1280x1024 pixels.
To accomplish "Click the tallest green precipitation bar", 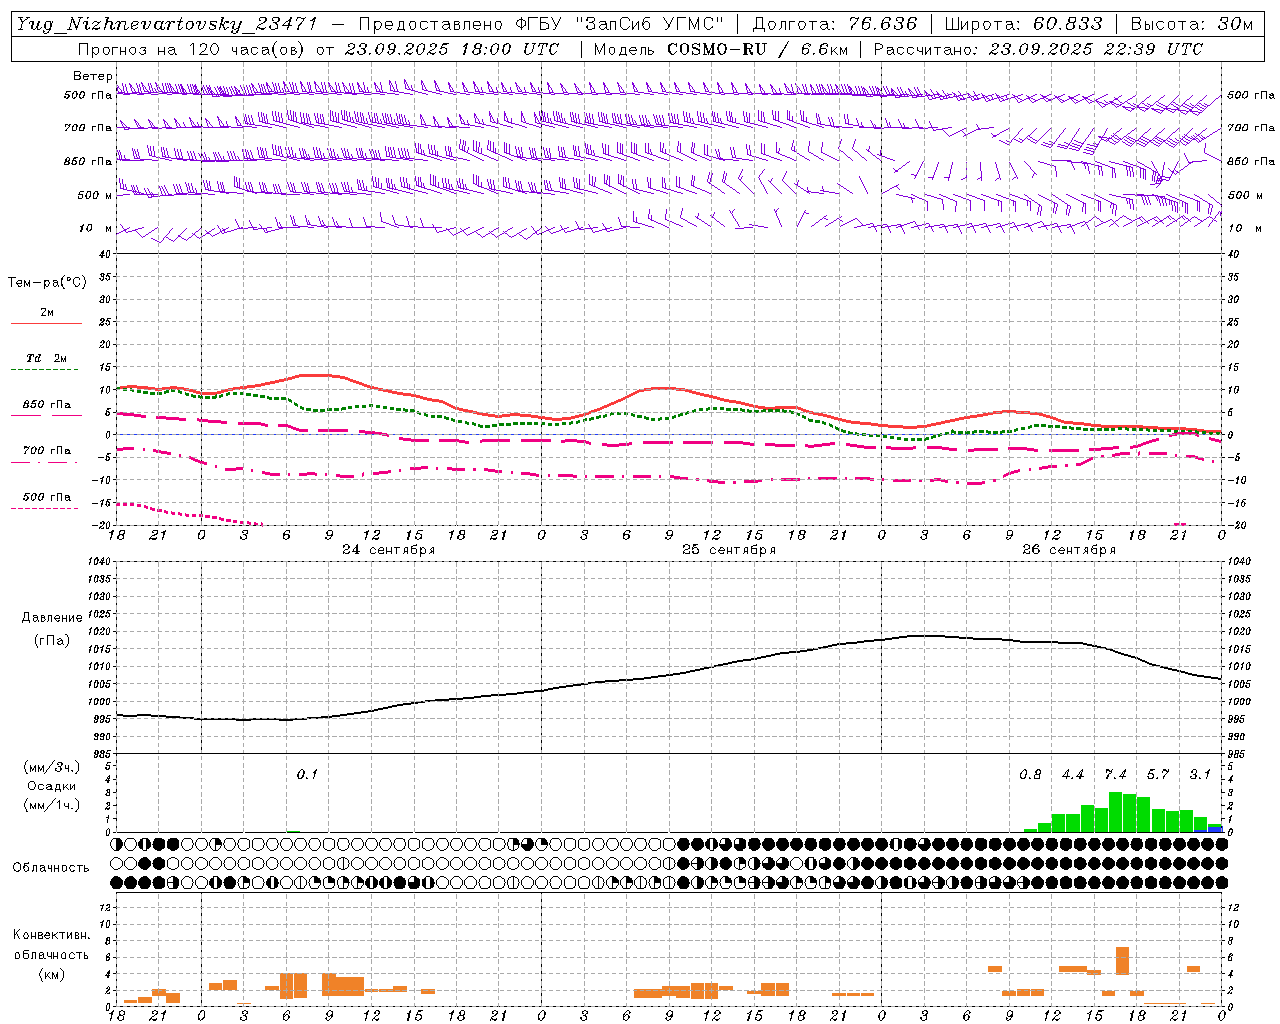I will click(1115, 812).
